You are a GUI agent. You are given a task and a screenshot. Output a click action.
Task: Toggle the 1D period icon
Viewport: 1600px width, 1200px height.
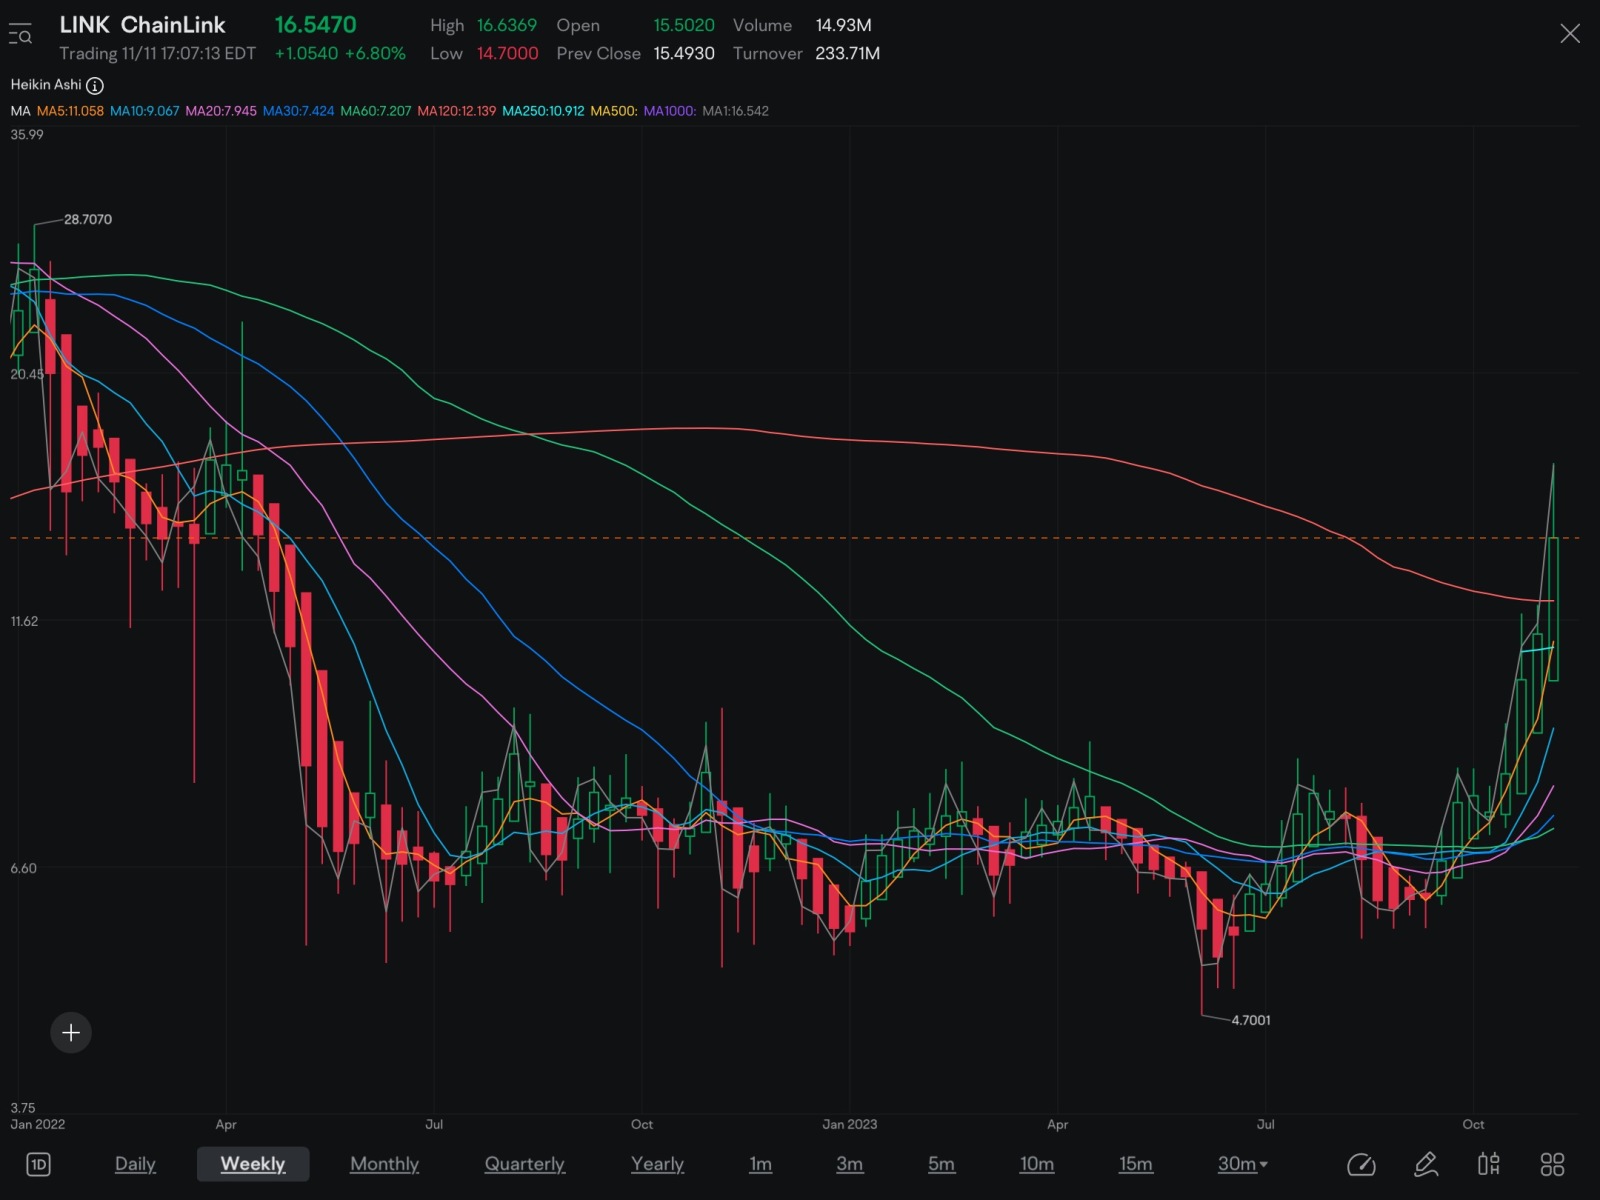(x=38, y=1164)
